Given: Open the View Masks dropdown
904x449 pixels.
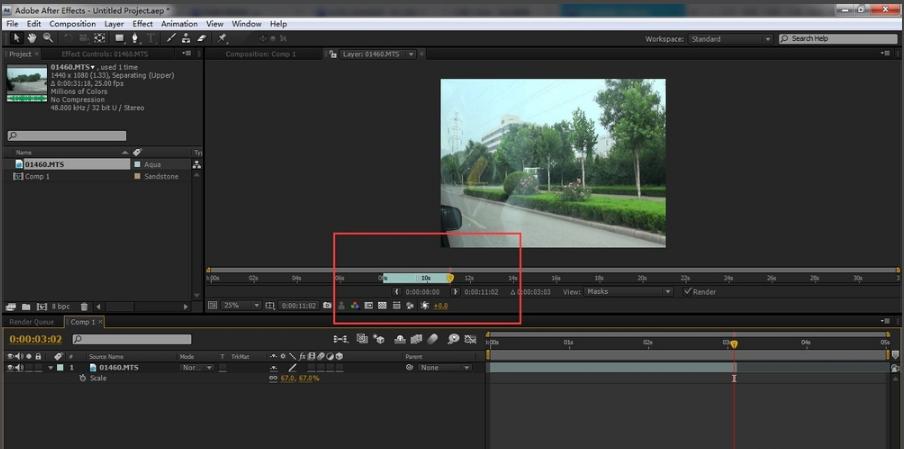Looking at the screenshot, I should [628, 292].
